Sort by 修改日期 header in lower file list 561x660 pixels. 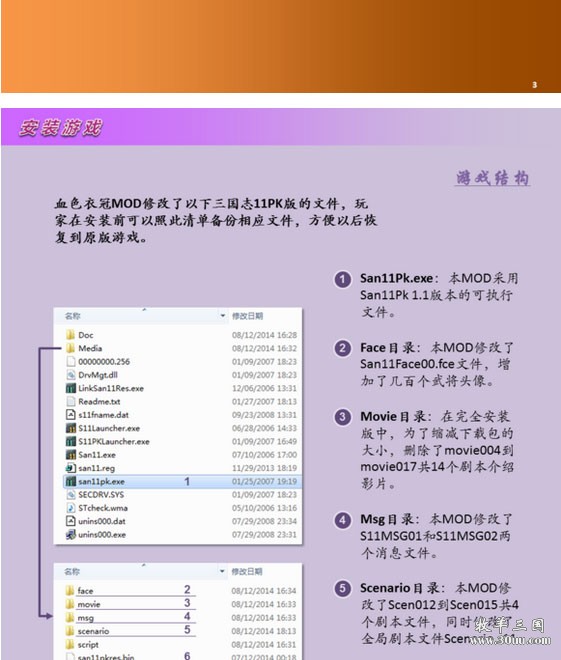pyautogui.click(x=247, y=571)
